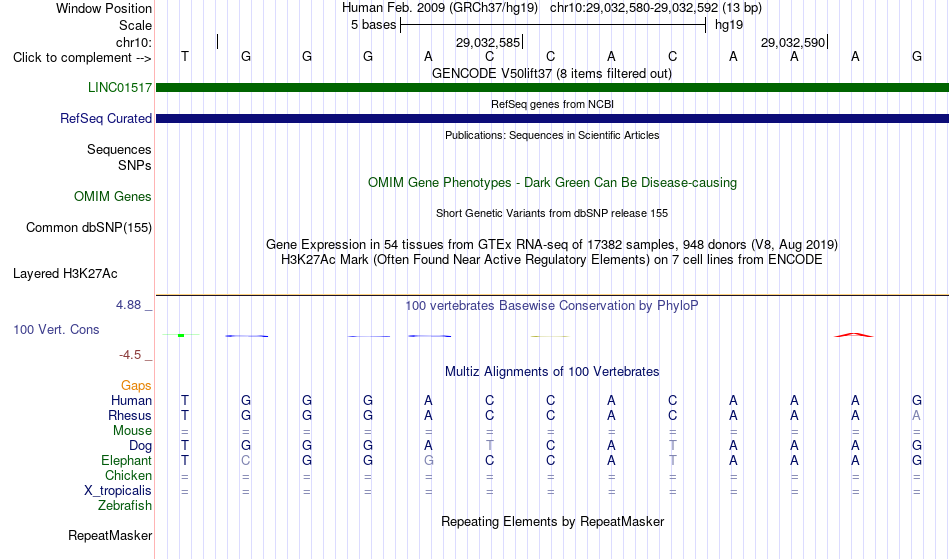Click the 'Click to complement -->' label
The image size is (950, 559).
tap(82, 58)
